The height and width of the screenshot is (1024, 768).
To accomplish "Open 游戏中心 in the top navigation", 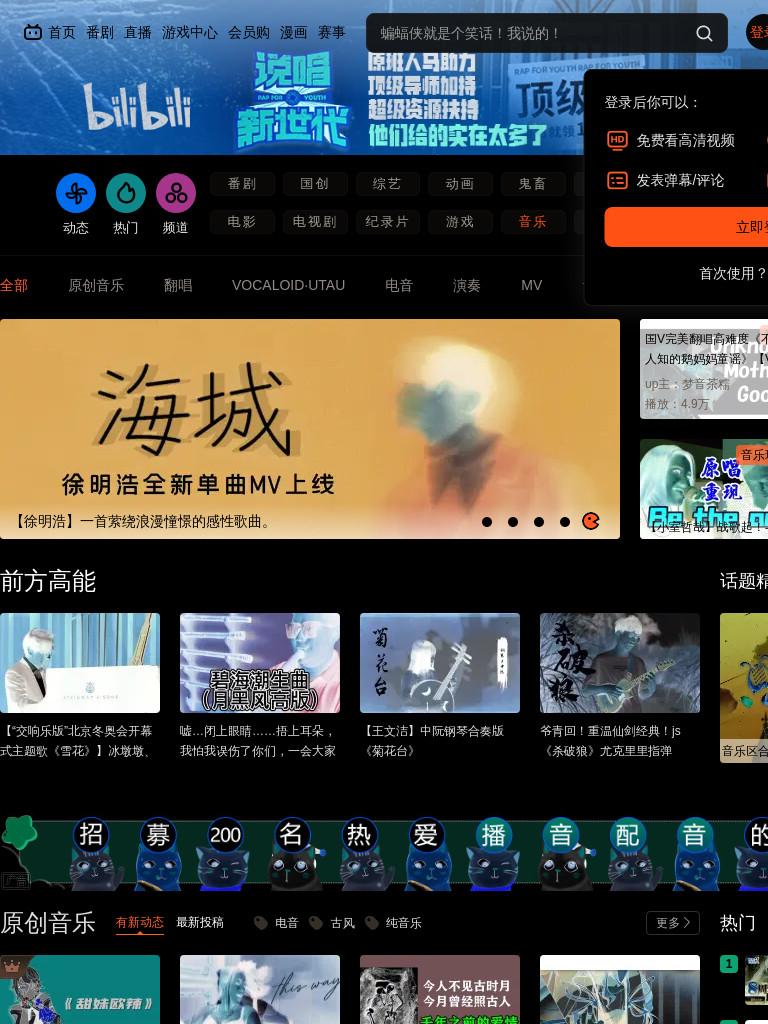I will [x=189, y=33].
